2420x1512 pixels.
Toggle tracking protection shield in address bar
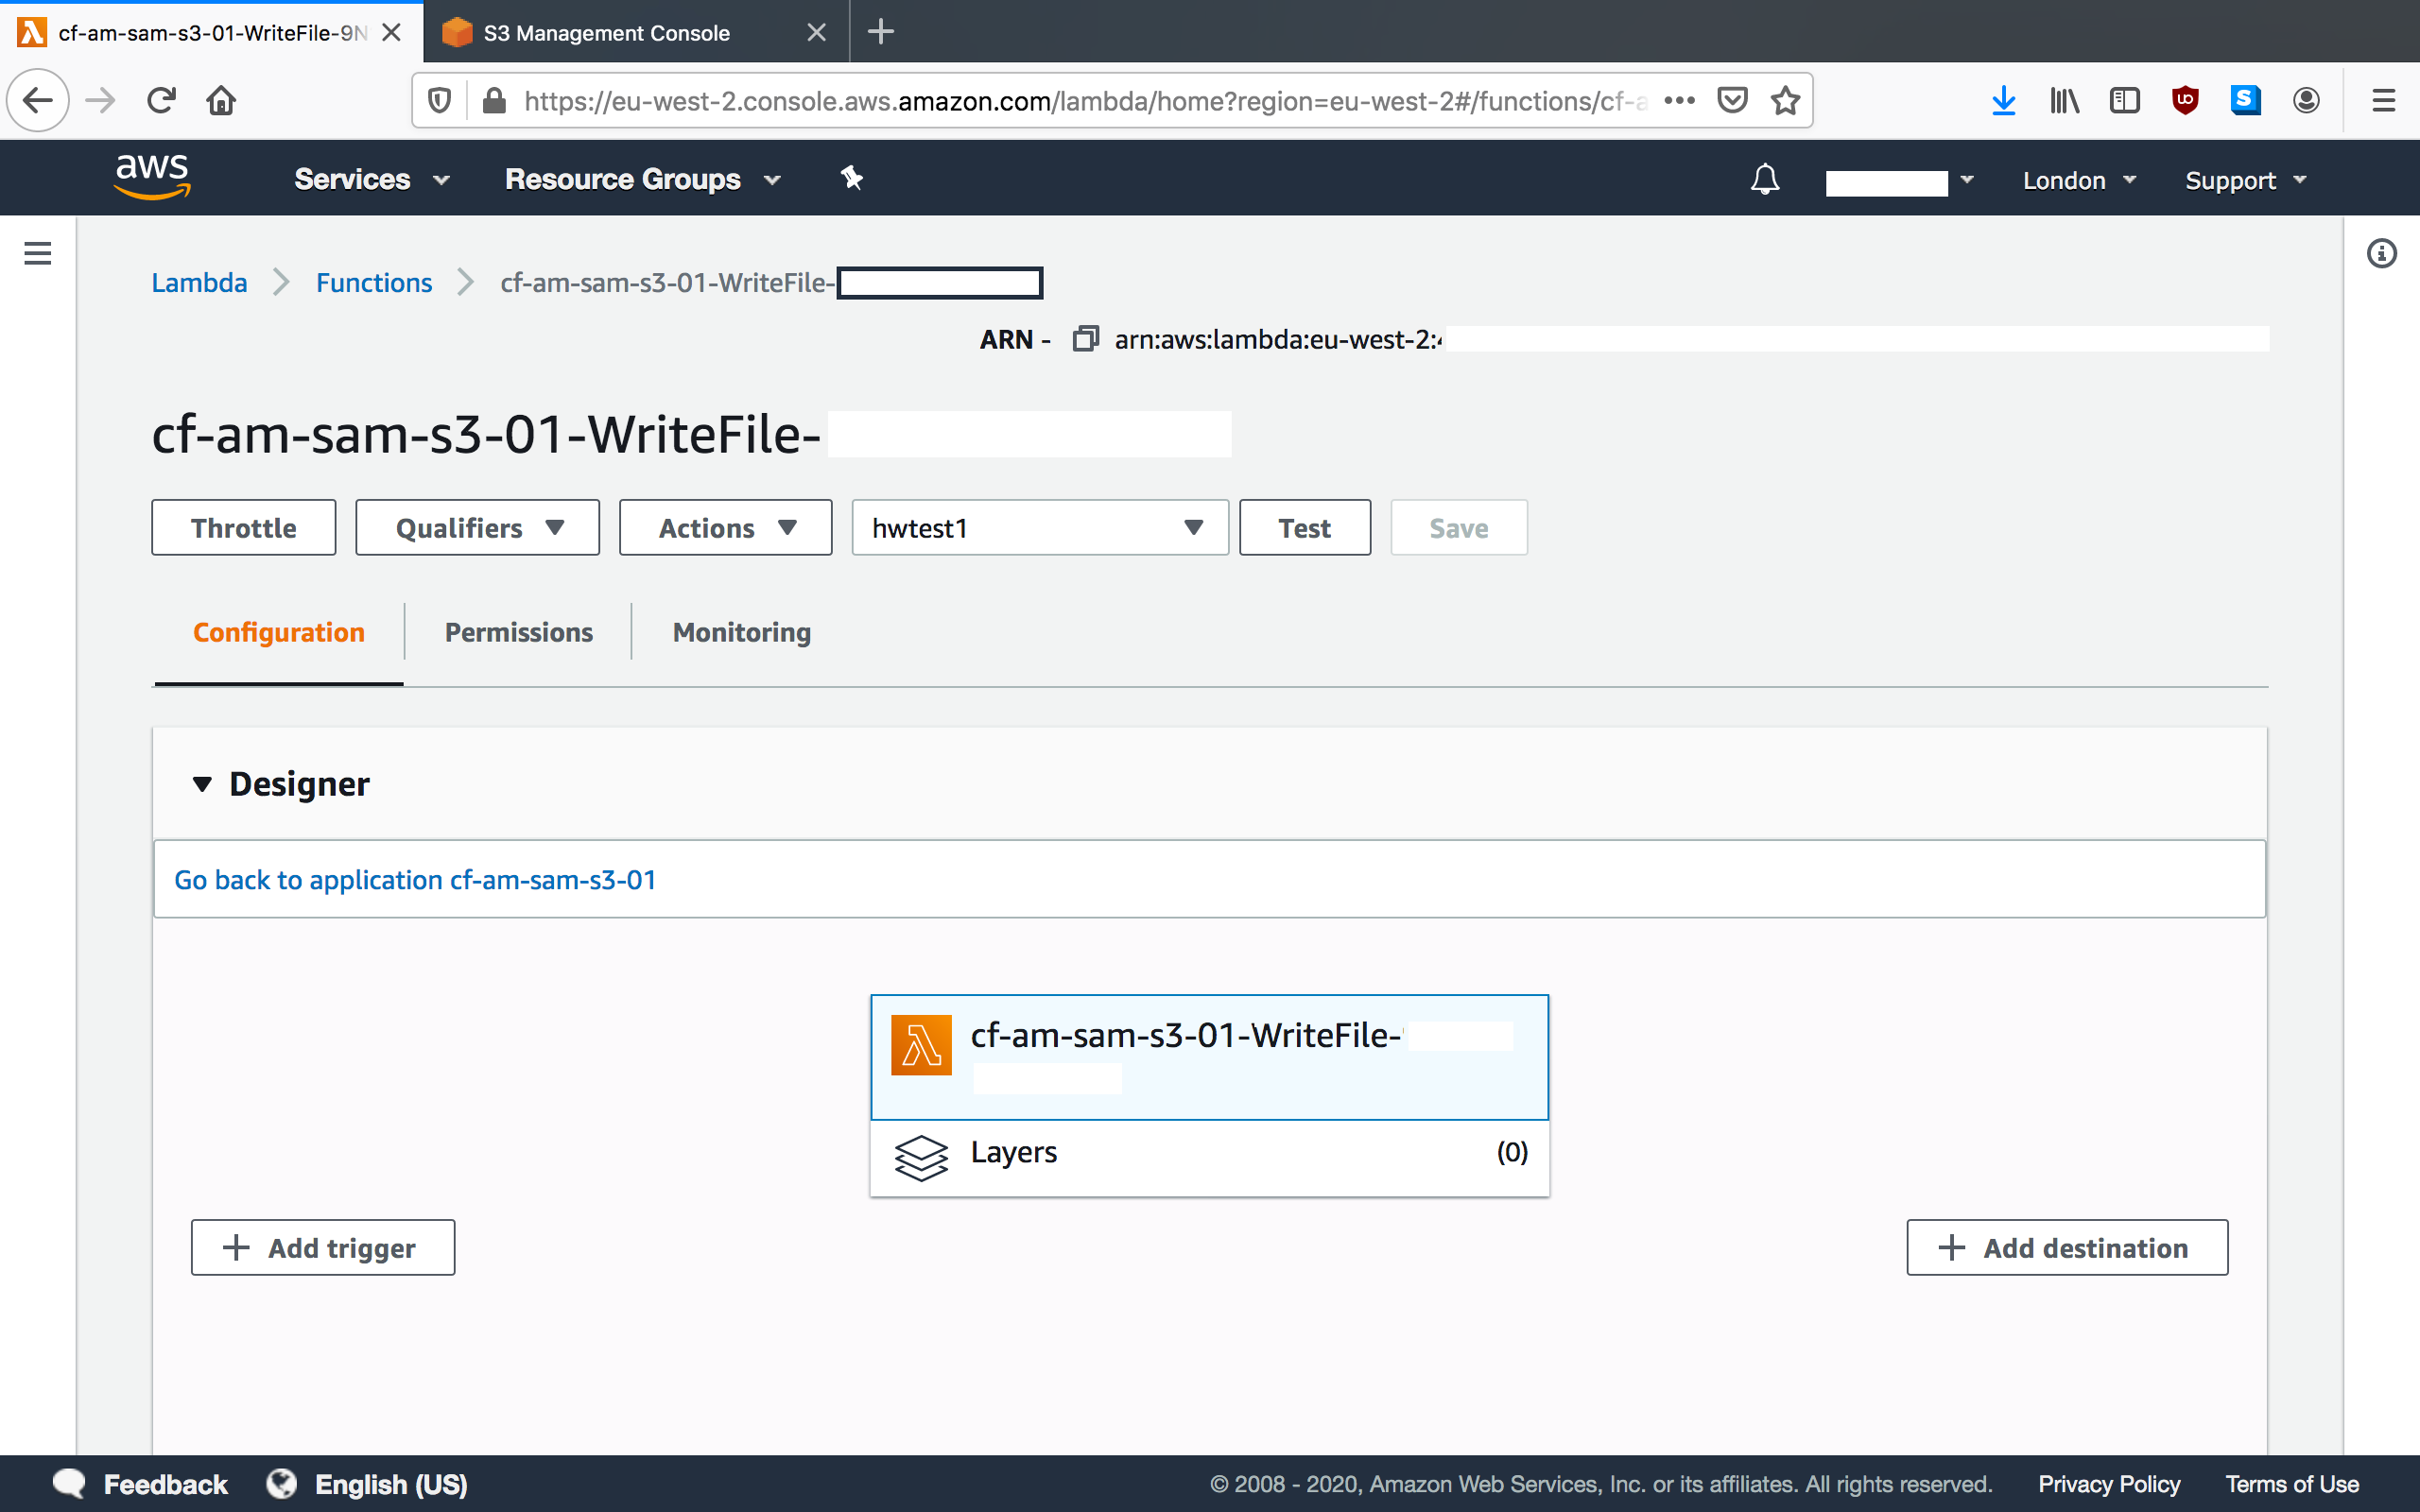[x=440, y=100]
